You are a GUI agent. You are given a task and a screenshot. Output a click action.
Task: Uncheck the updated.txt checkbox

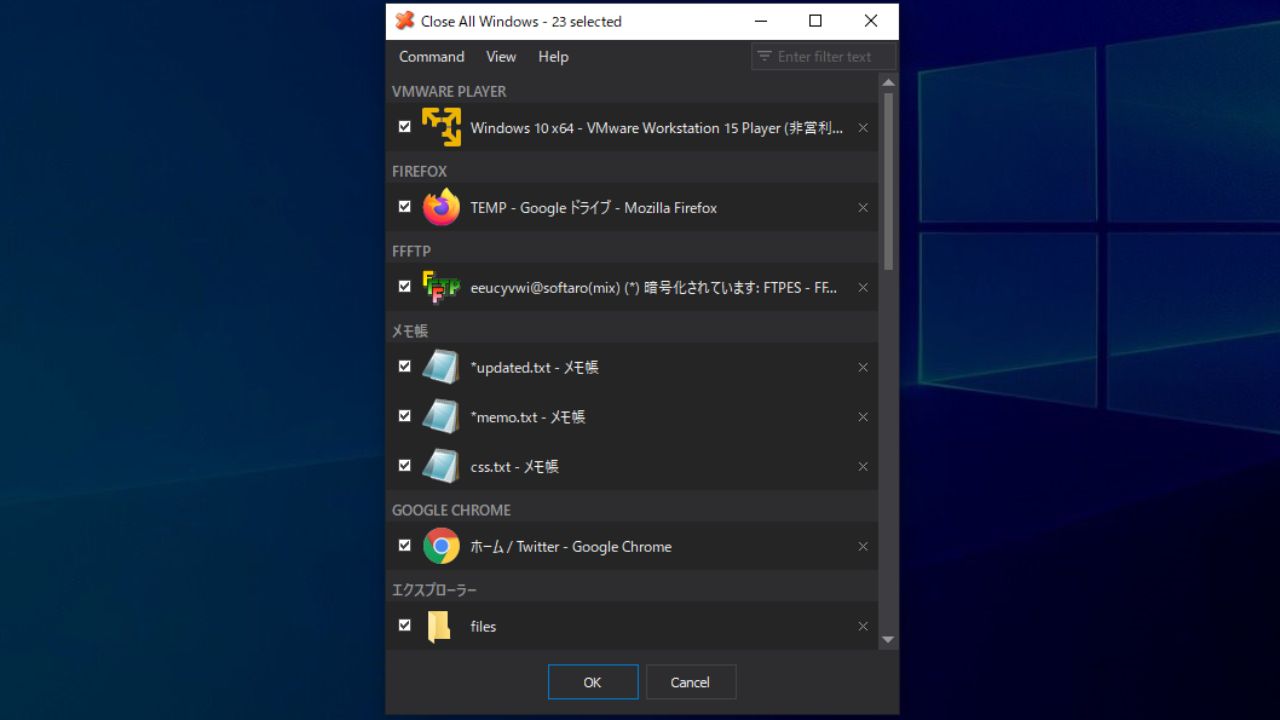[x=404, y=366]
